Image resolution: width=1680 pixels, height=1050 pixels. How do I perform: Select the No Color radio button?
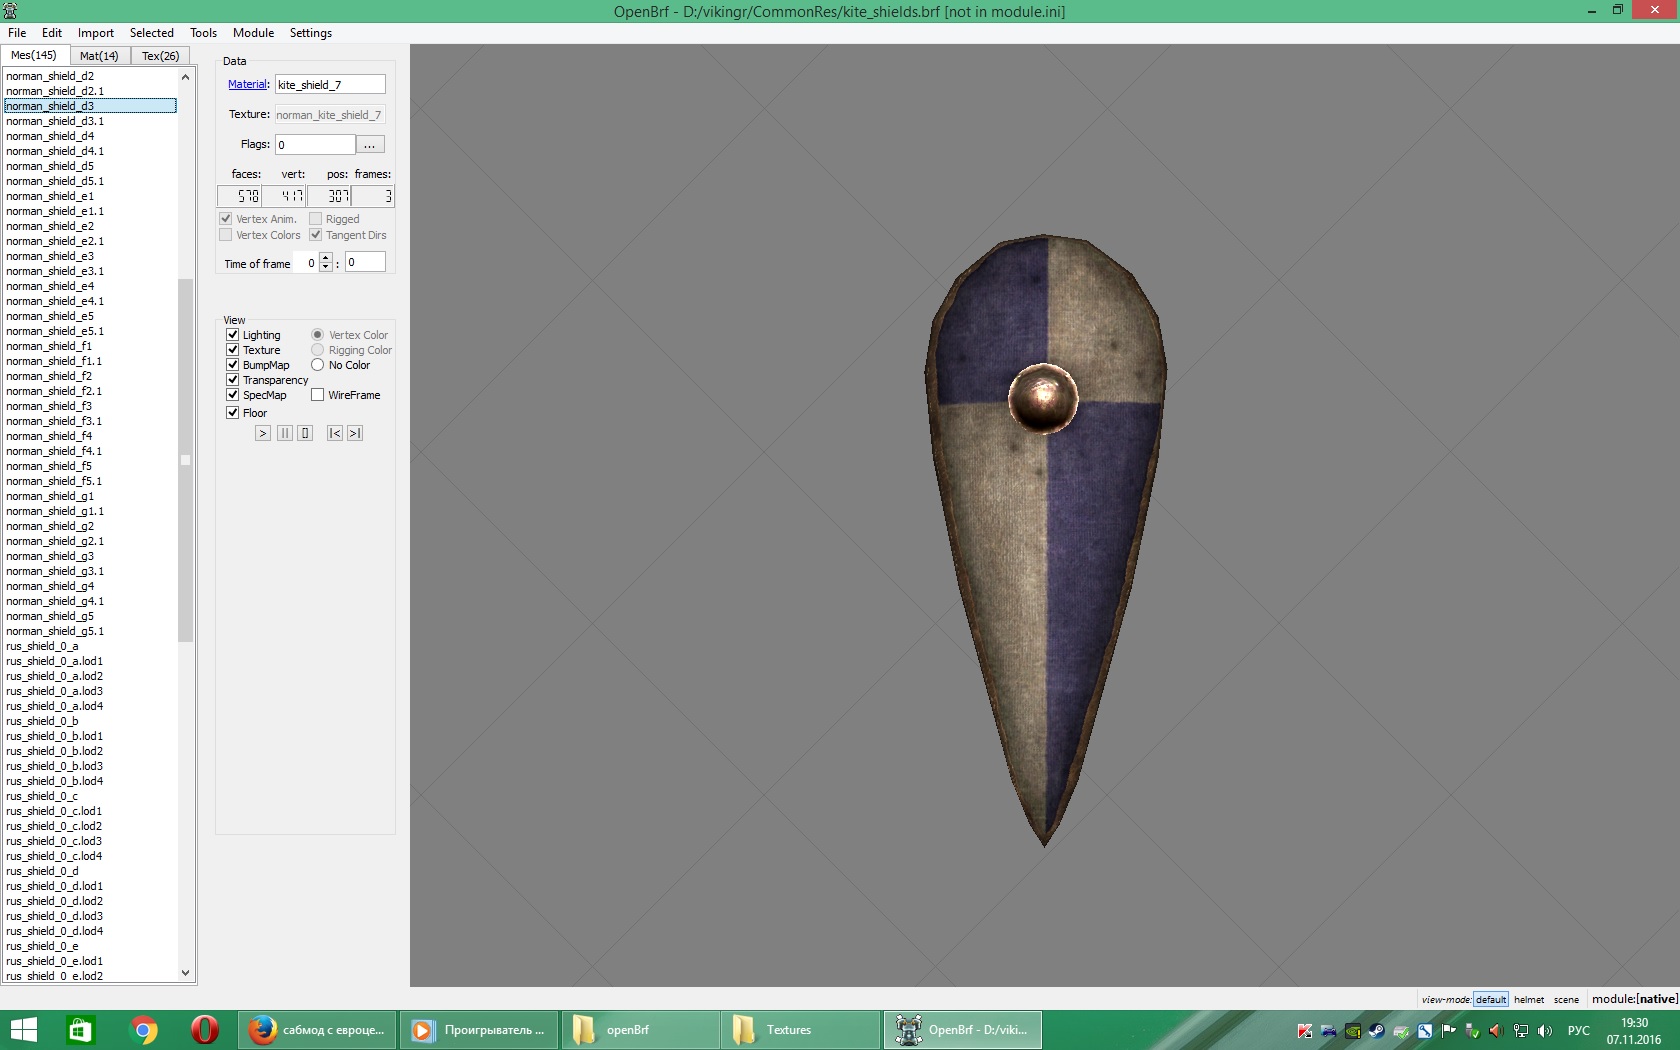tap(318, 365)
